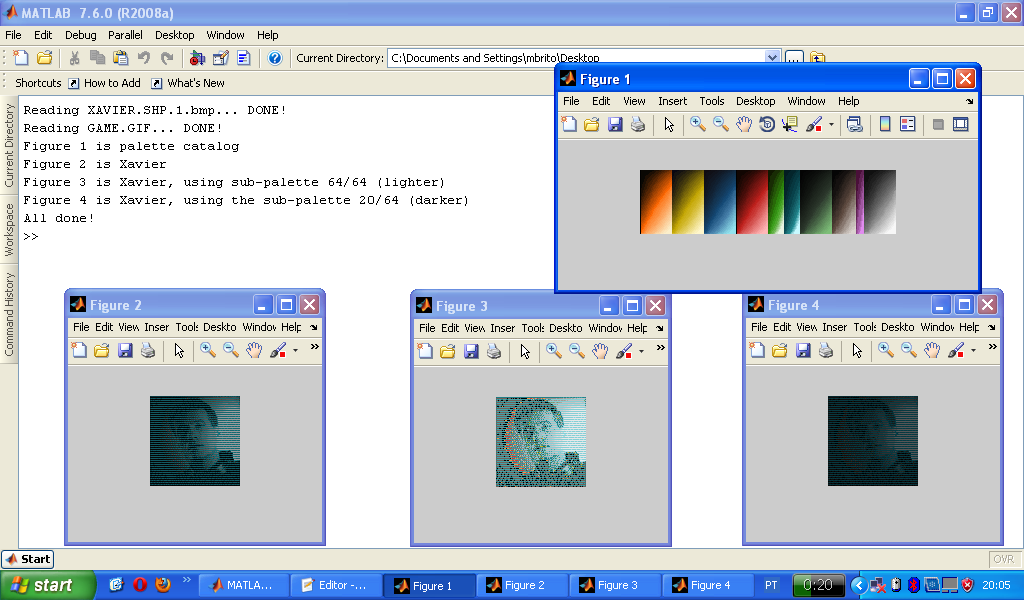
Task: Click Rotate 3D tool in Figure 1
Action: tap(767, 124)
